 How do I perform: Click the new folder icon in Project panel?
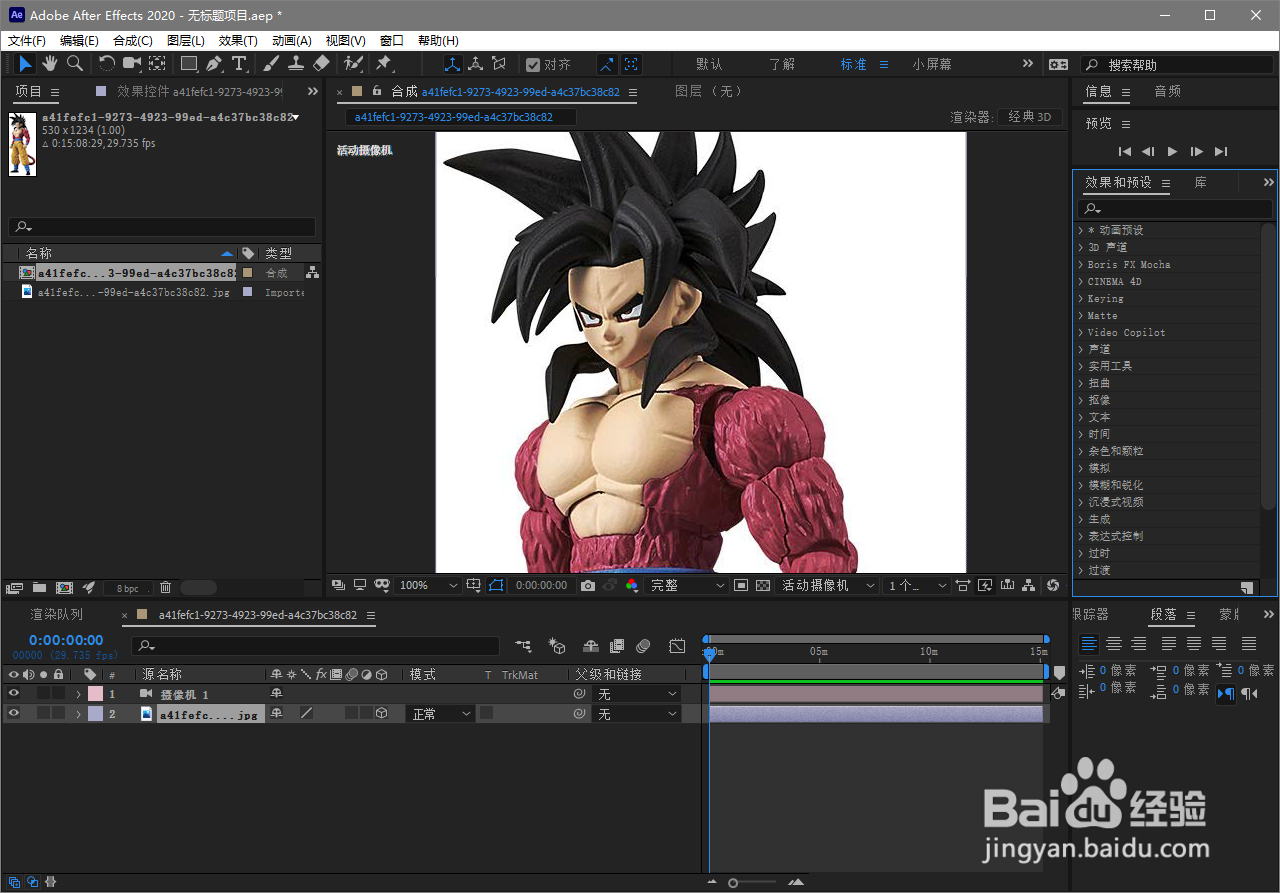[x=40, y=588]
